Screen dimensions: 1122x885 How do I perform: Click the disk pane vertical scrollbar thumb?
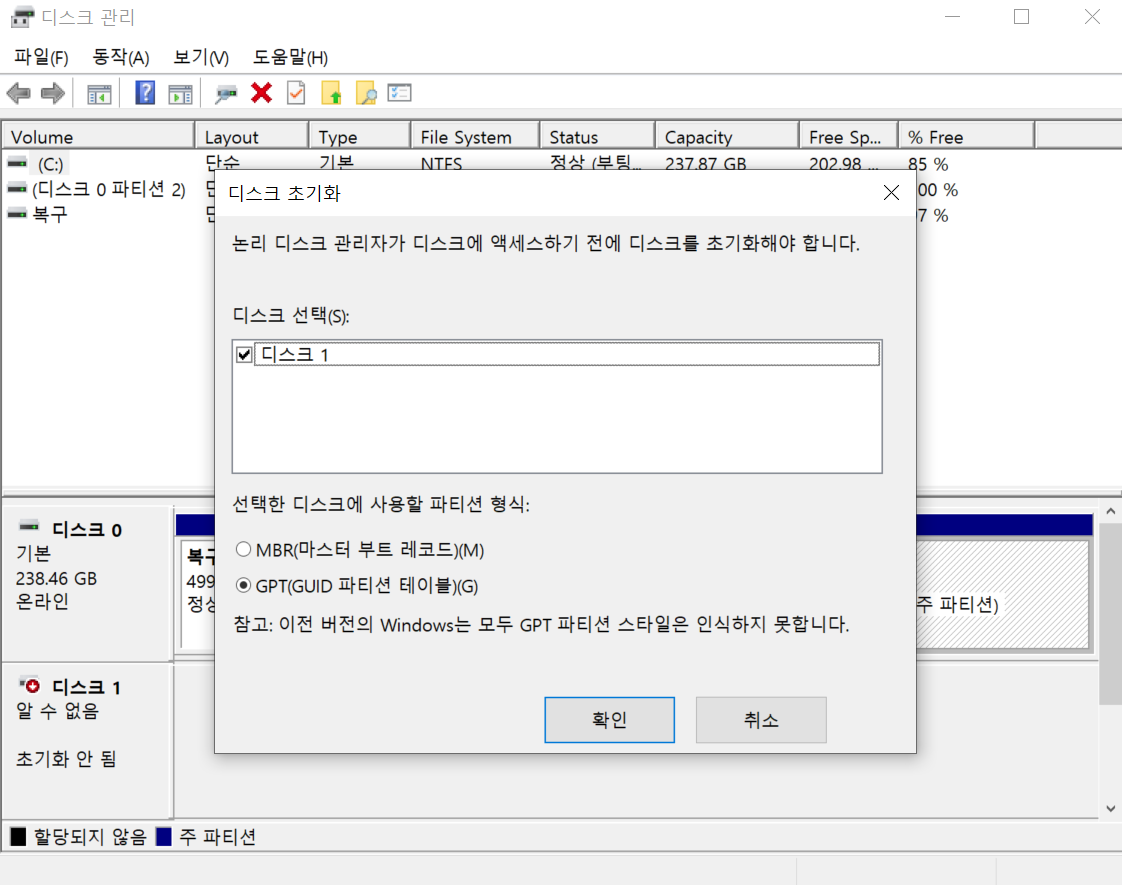(x=1111, y=613)
